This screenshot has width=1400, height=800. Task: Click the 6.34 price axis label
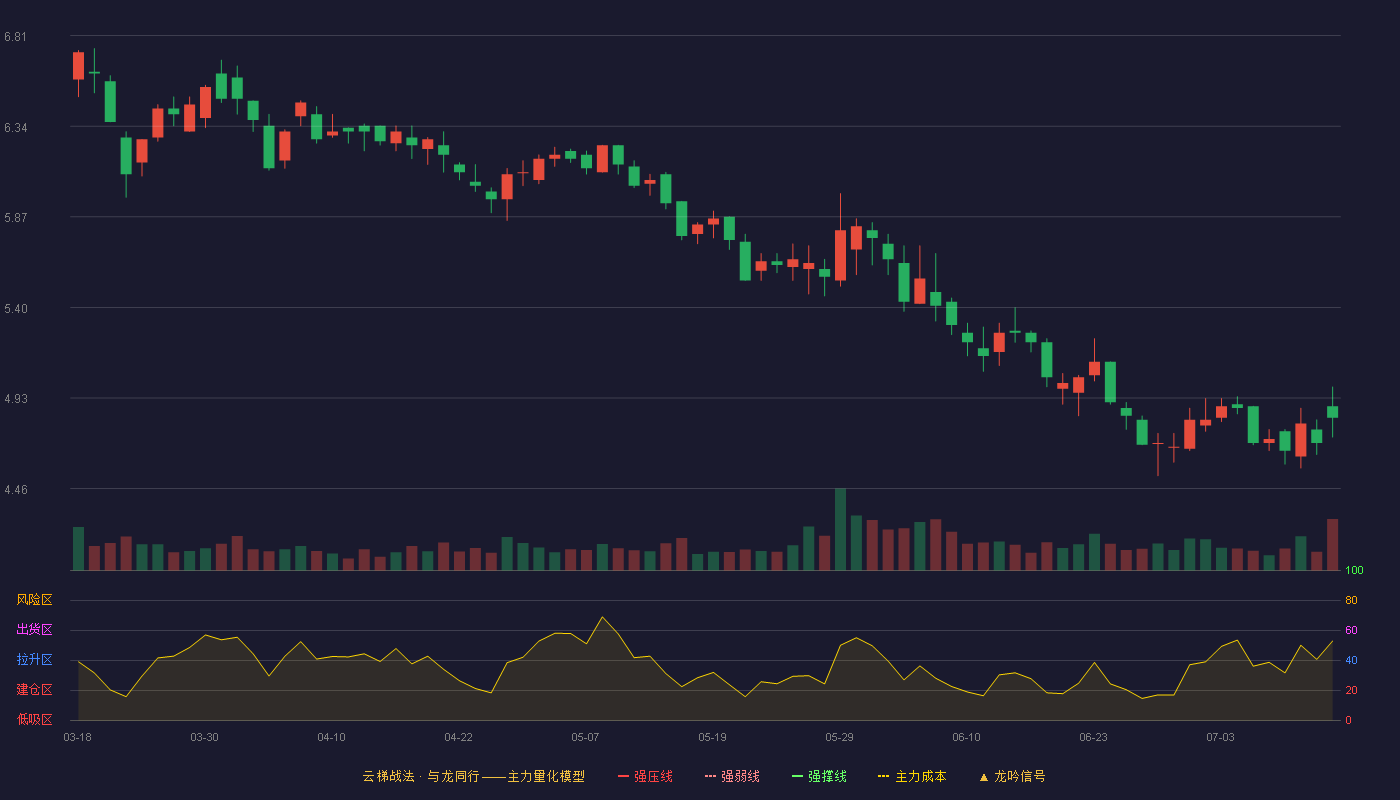(16, 128)
